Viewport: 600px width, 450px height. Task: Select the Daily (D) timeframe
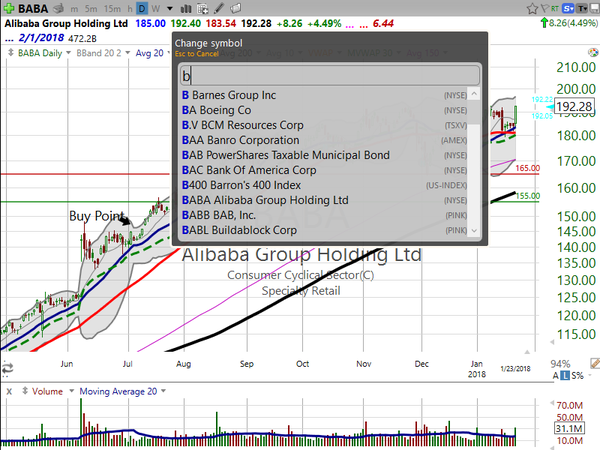[142, 8]
